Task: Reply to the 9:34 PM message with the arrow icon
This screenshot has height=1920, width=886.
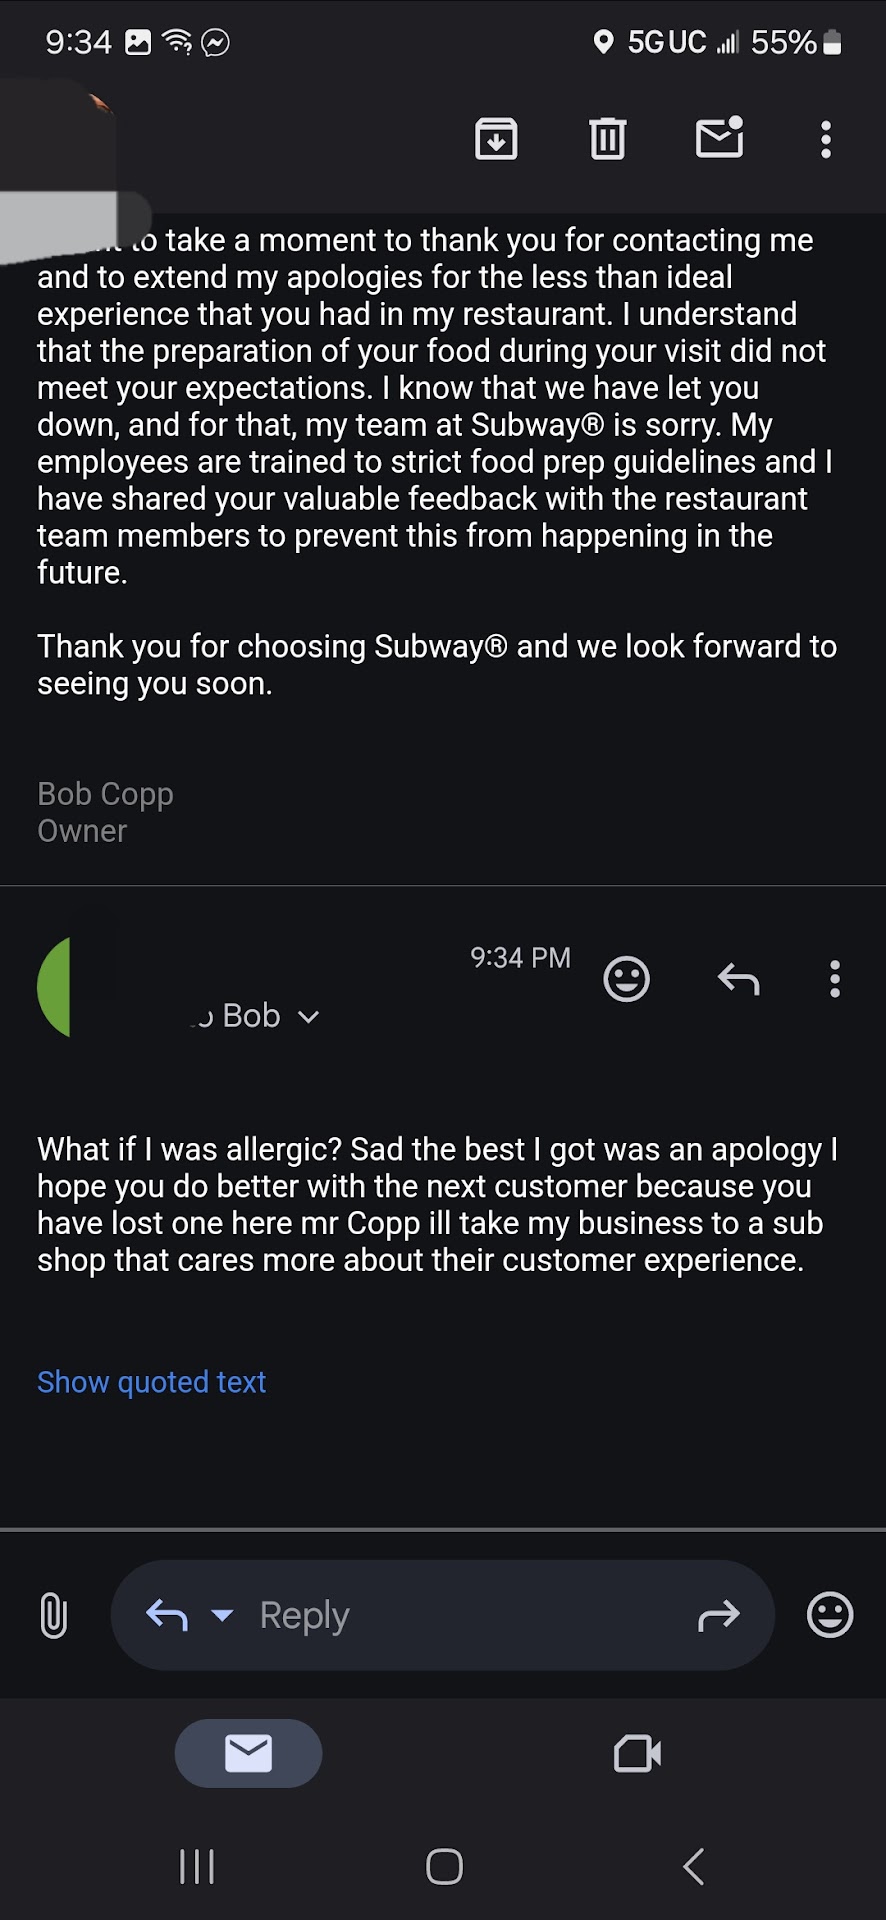Action: 739,979
